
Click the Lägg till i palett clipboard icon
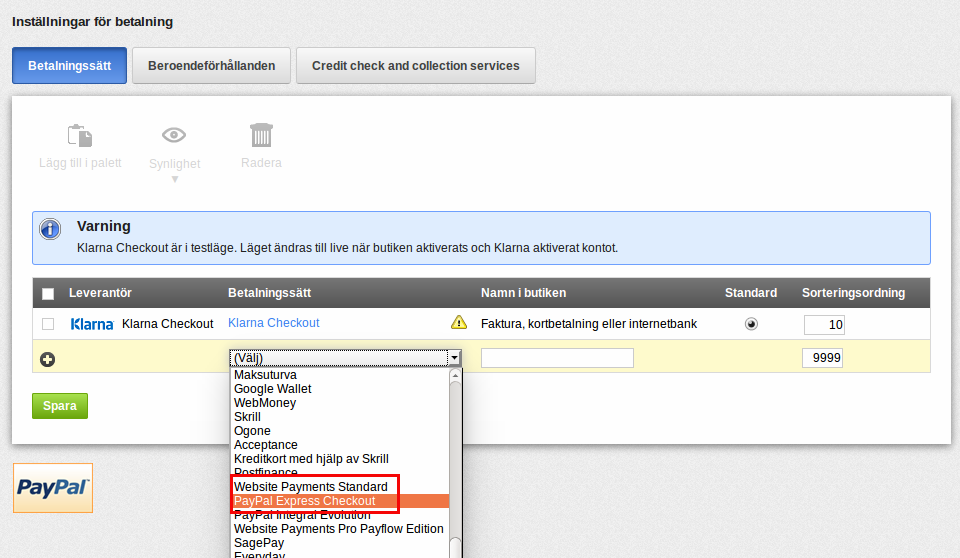click(80, 135)
